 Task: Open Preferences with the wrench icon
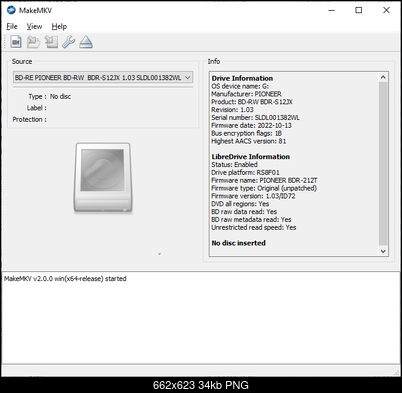68,42
